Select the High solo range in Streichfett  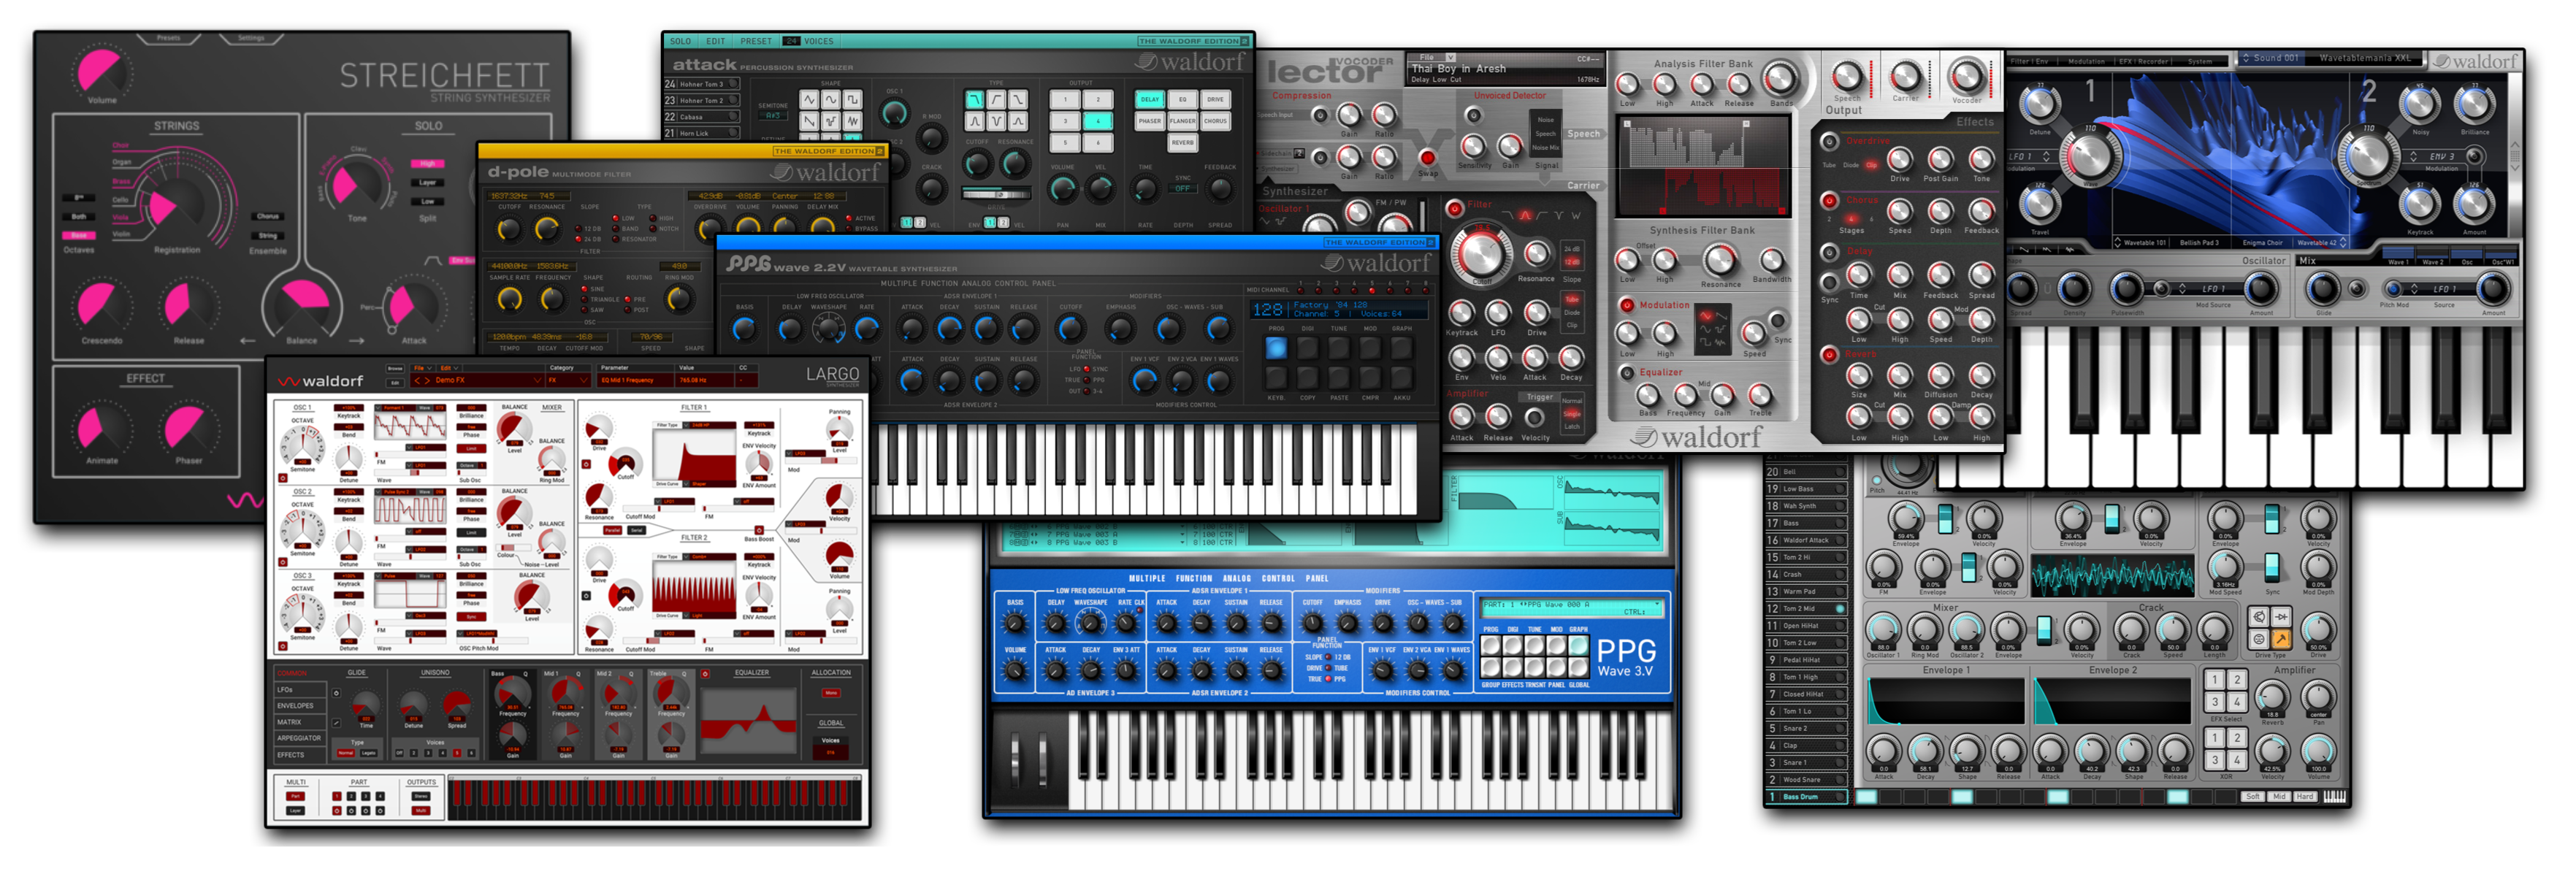tap(427, 163)
